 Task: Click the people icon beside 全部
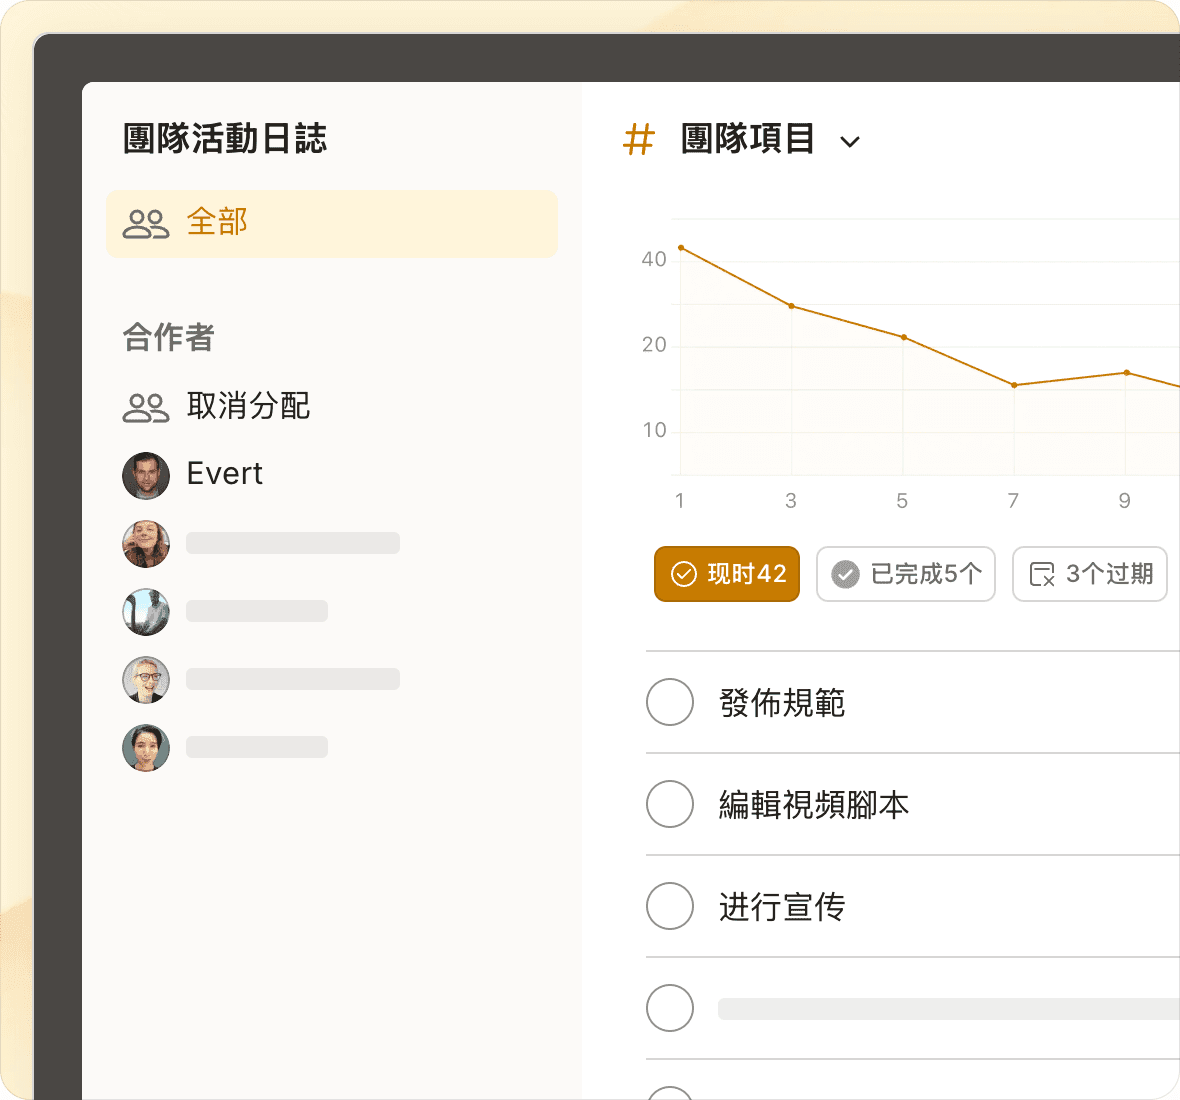tap(146, 223)
